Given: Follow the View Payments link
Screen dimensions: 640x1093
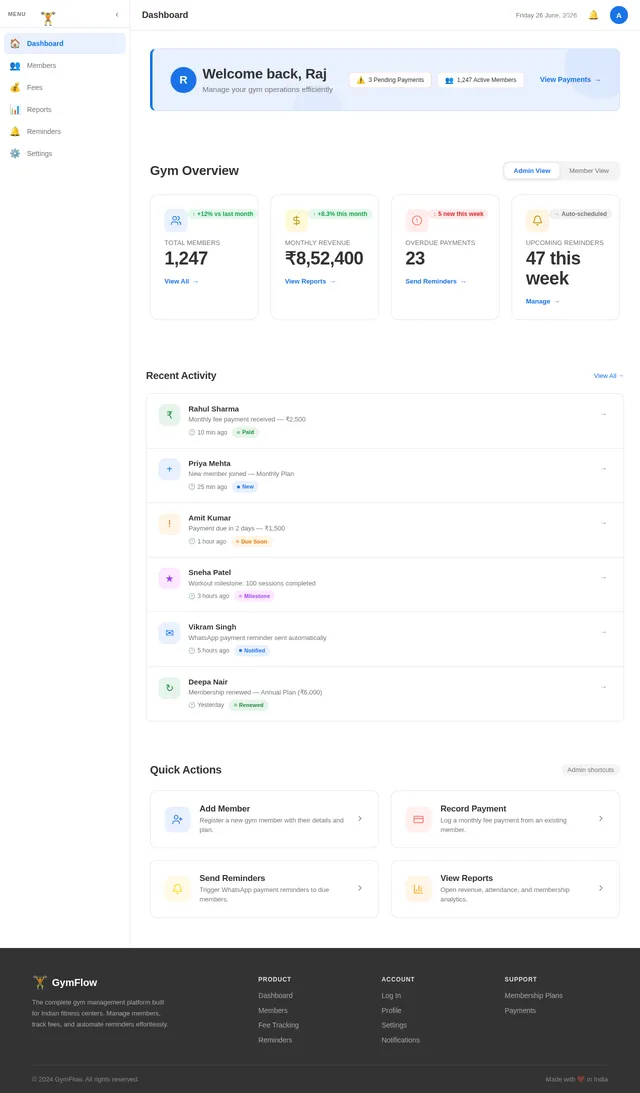Looking at the screenshot, I should 570,79.
